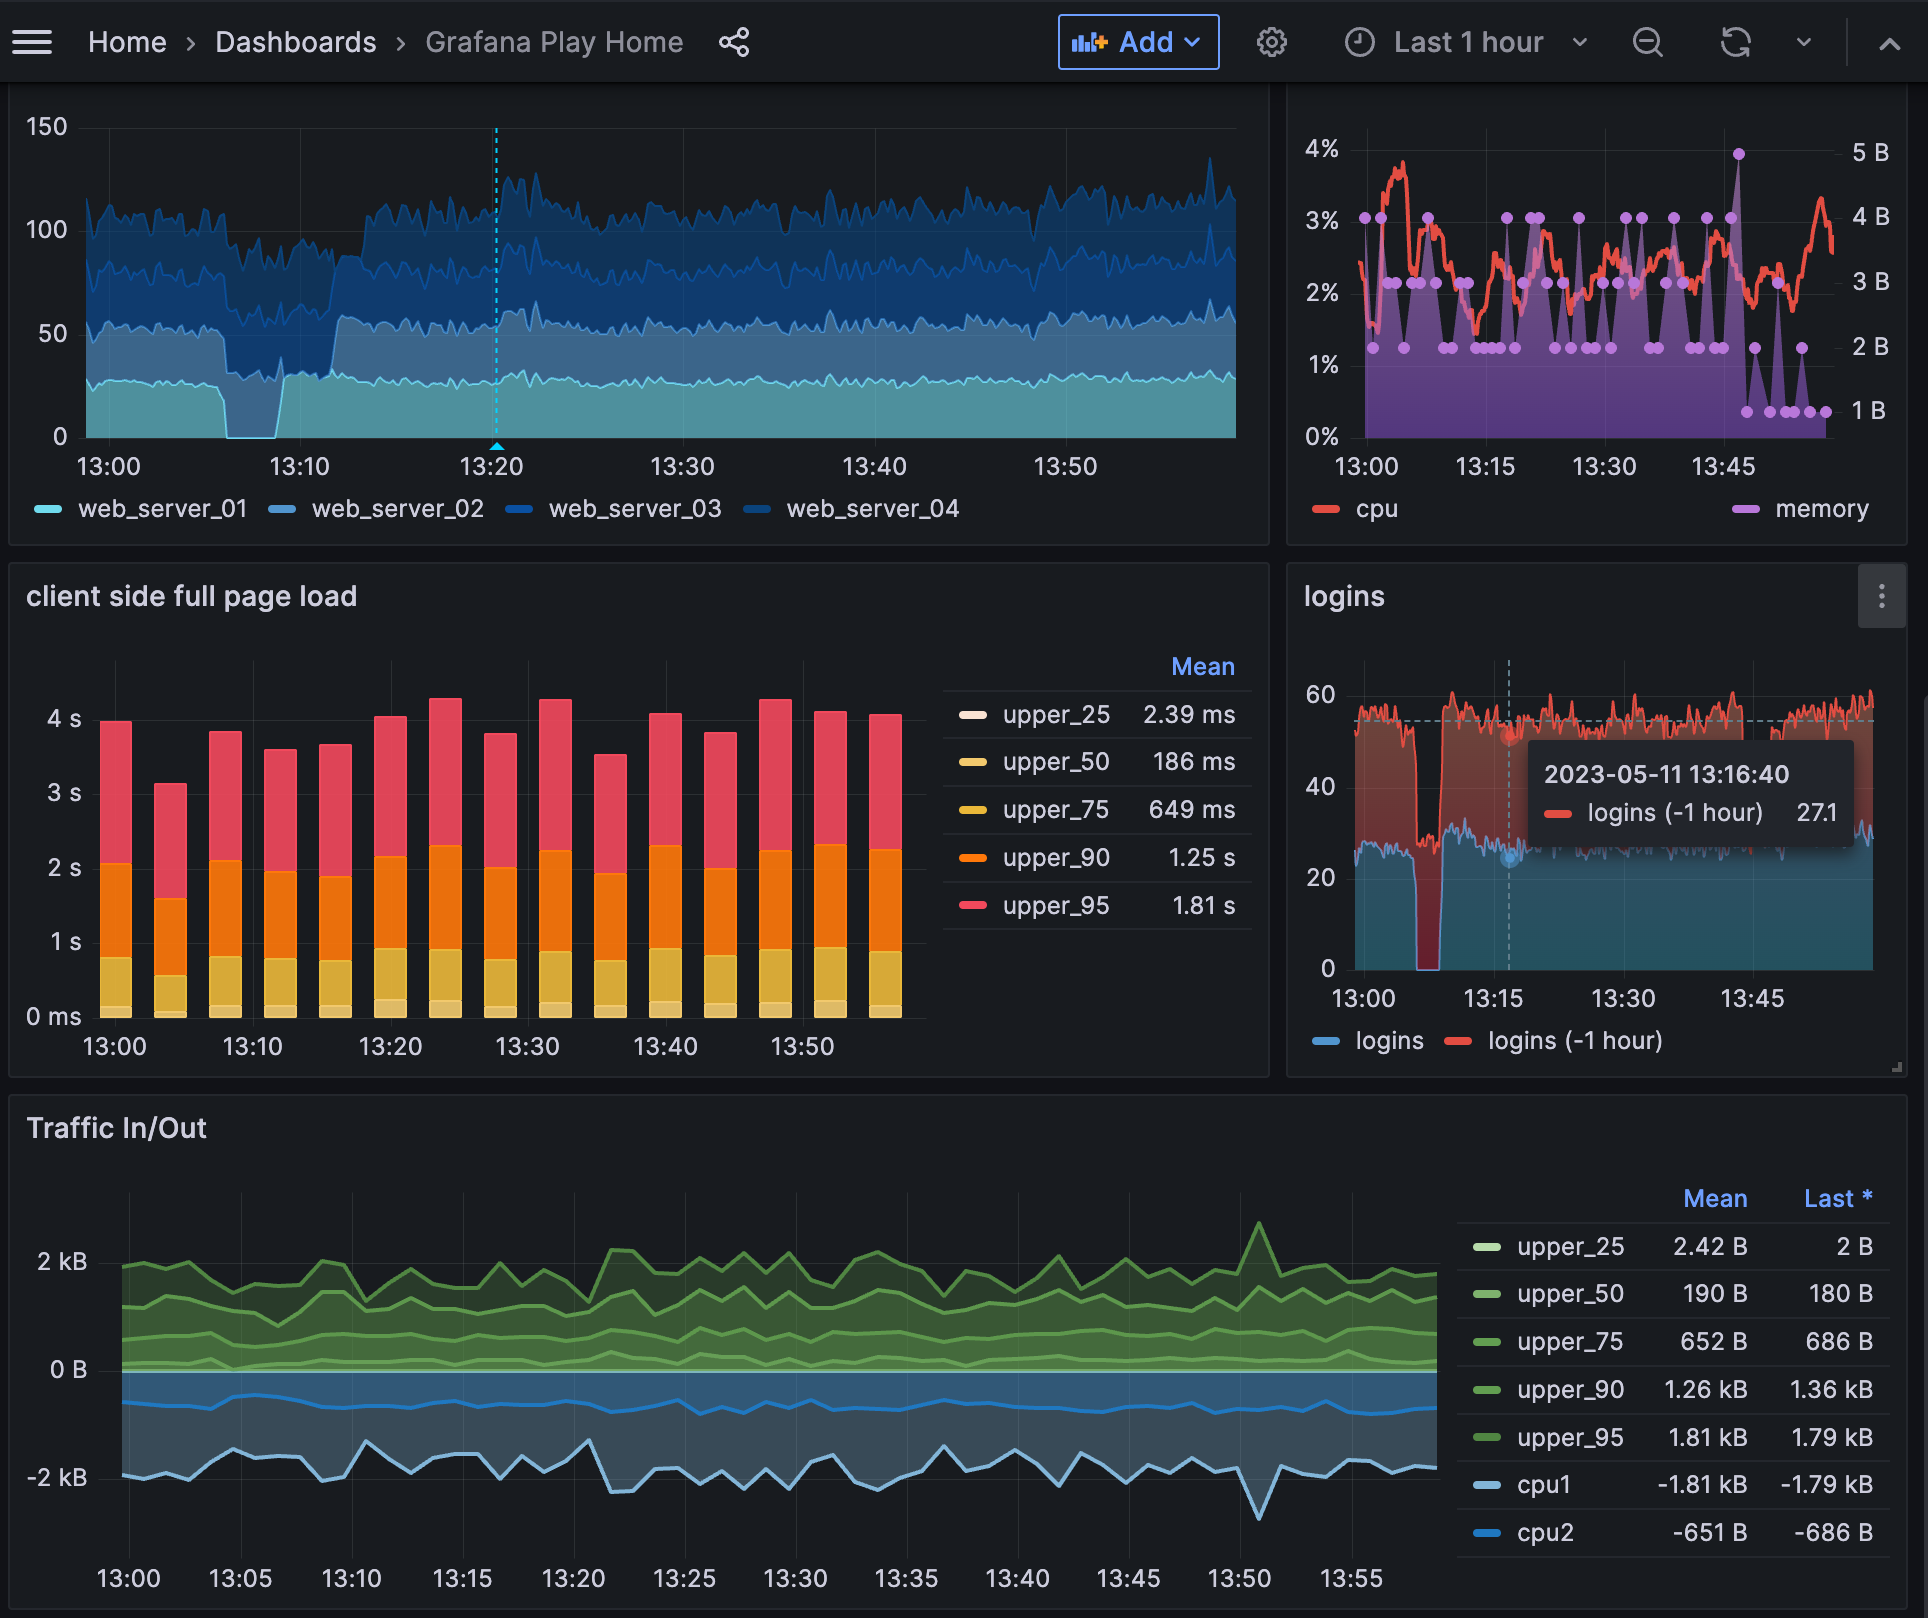Open the Grafana Play Home dashboard link
The height and width of the screenshot is (1618, 1928).
click(554, 42)
